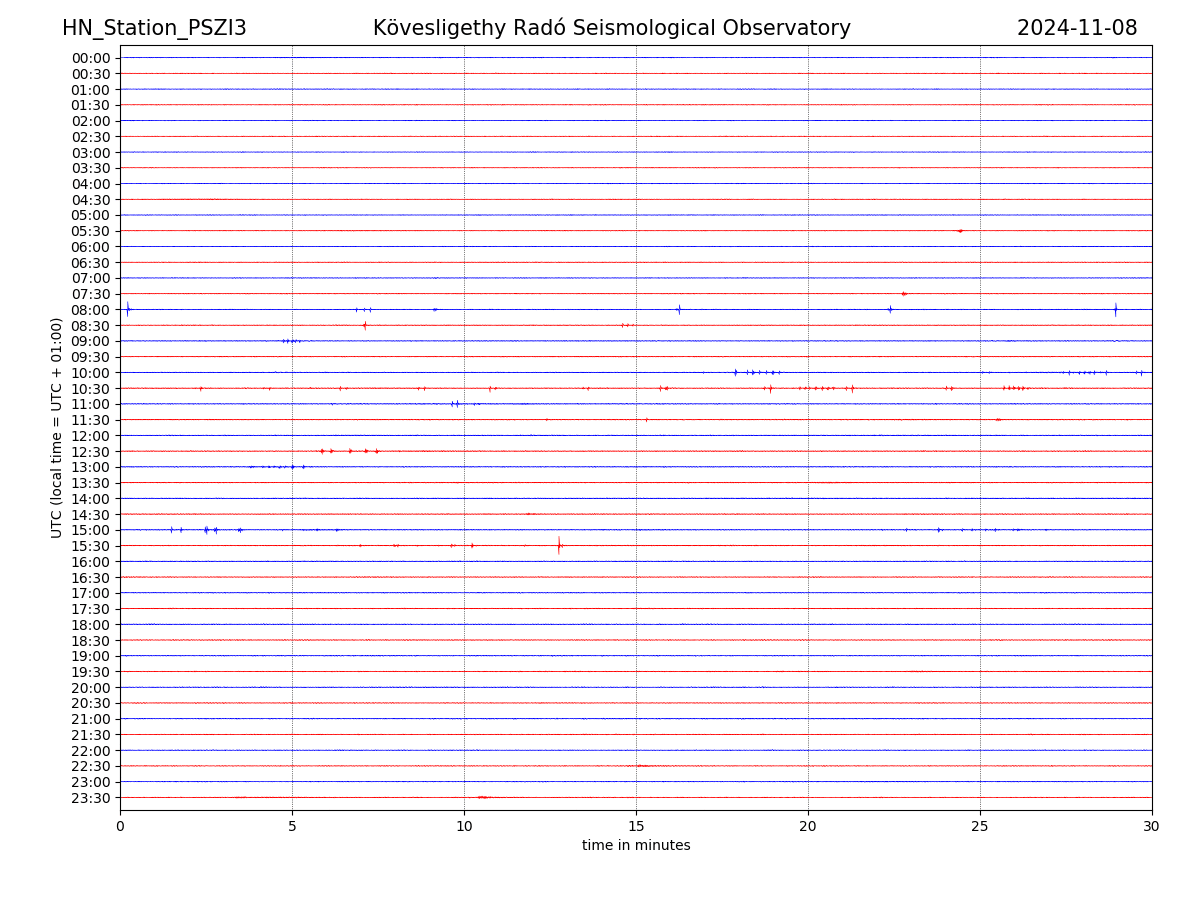Click the blue spike pair on the 11:00 trace

click(x=455, y=404)
